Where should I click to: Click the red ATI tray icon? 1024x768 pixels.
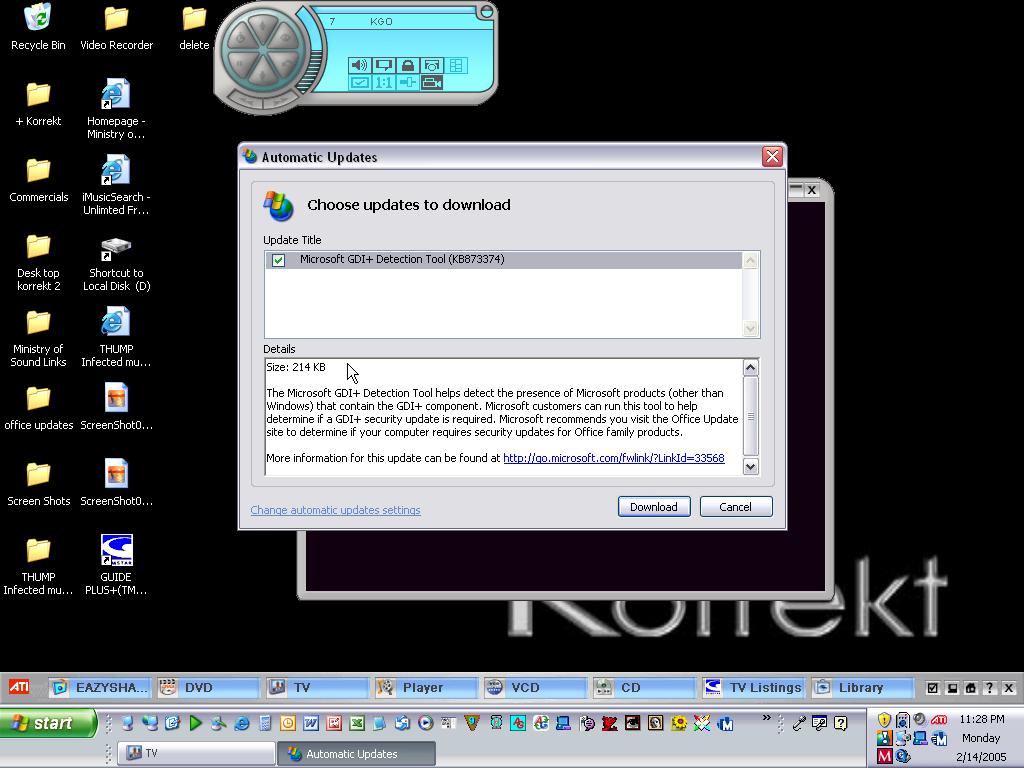click(x=939, y=720)
